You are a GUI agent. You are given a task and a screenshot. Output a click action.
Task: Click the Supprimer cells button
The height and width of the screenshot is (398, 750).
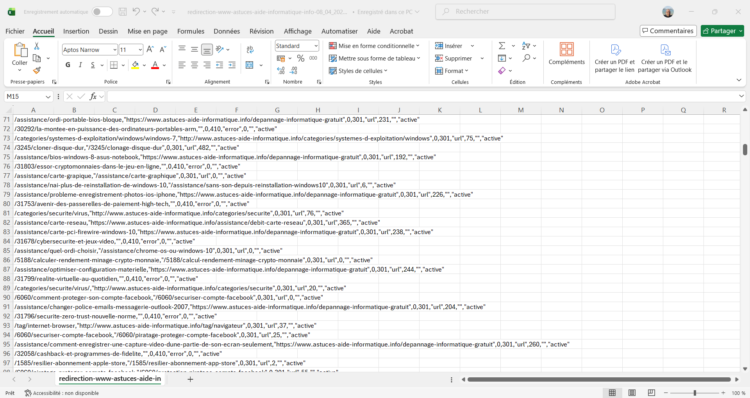[453, 58]
